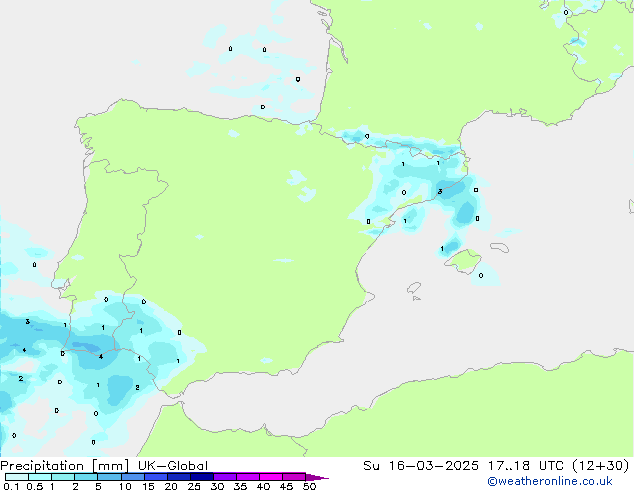Click the value 1 northwest of Mallorca
This screenshot has height=490, width=634.
(x=442, y=249)
